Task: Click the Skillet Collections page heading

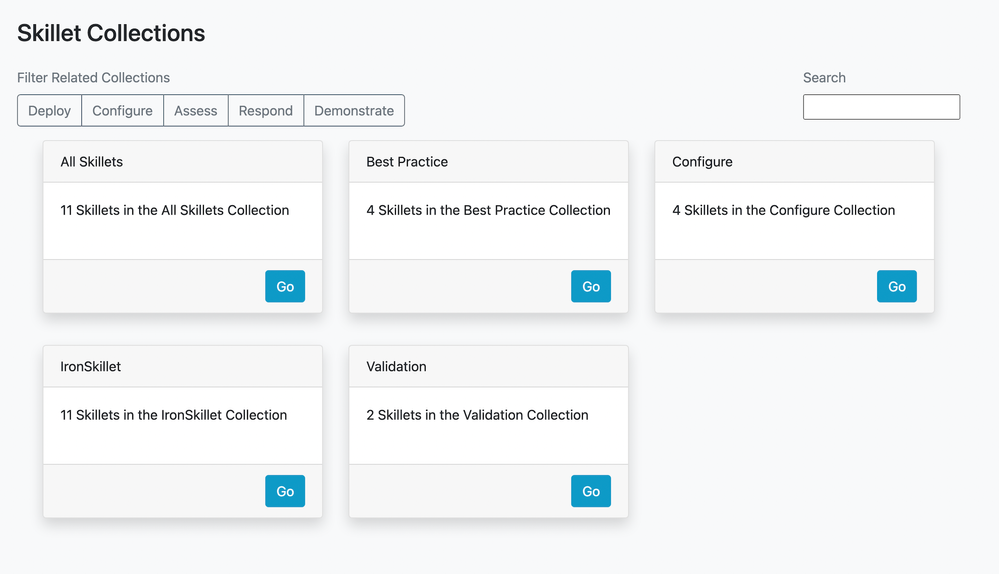Action: tap(111, 33)
